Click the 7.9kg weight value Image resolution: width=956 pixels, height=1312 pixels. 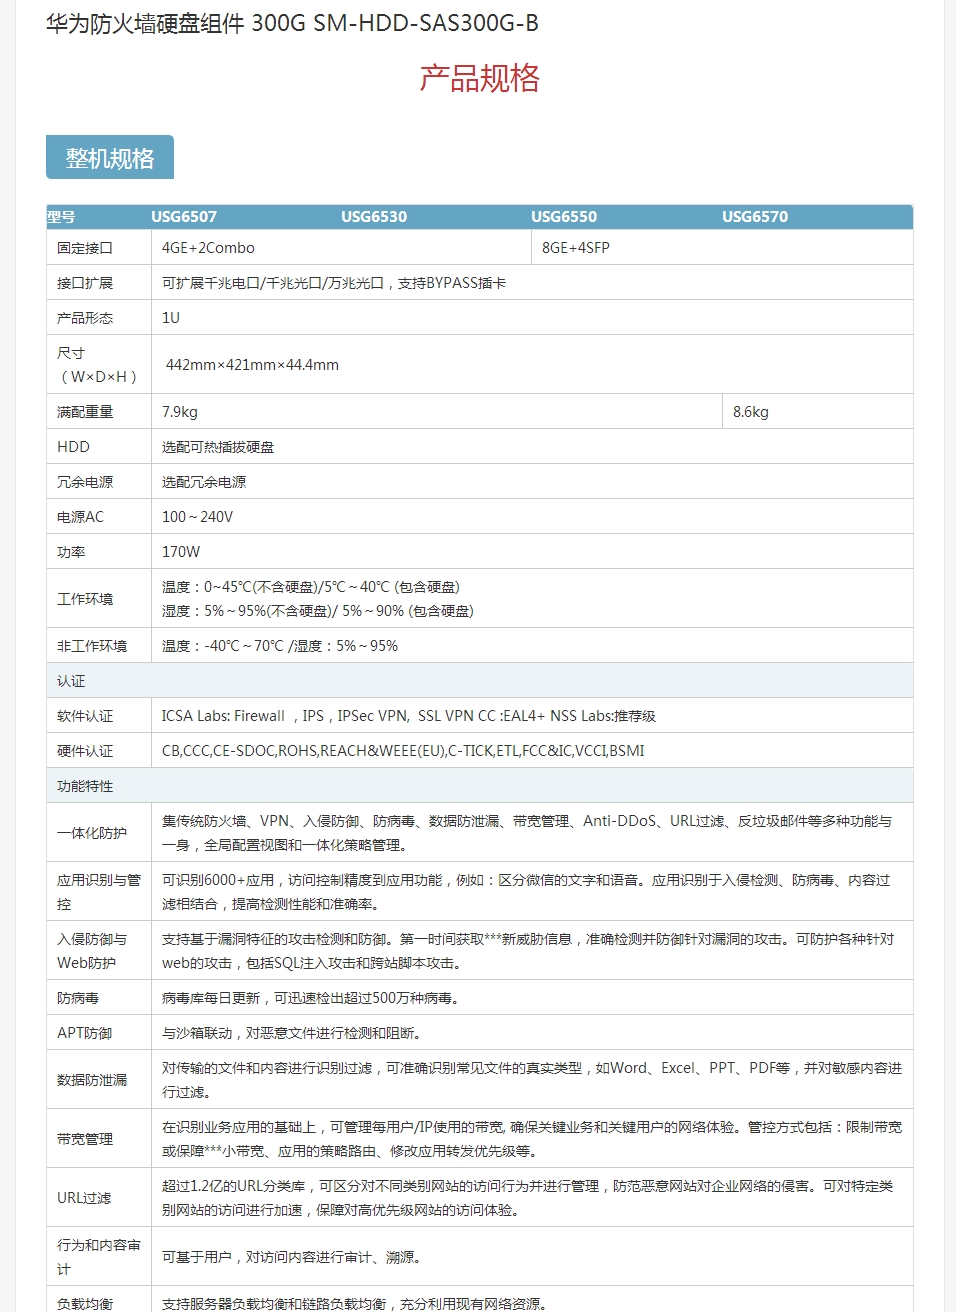180,412
